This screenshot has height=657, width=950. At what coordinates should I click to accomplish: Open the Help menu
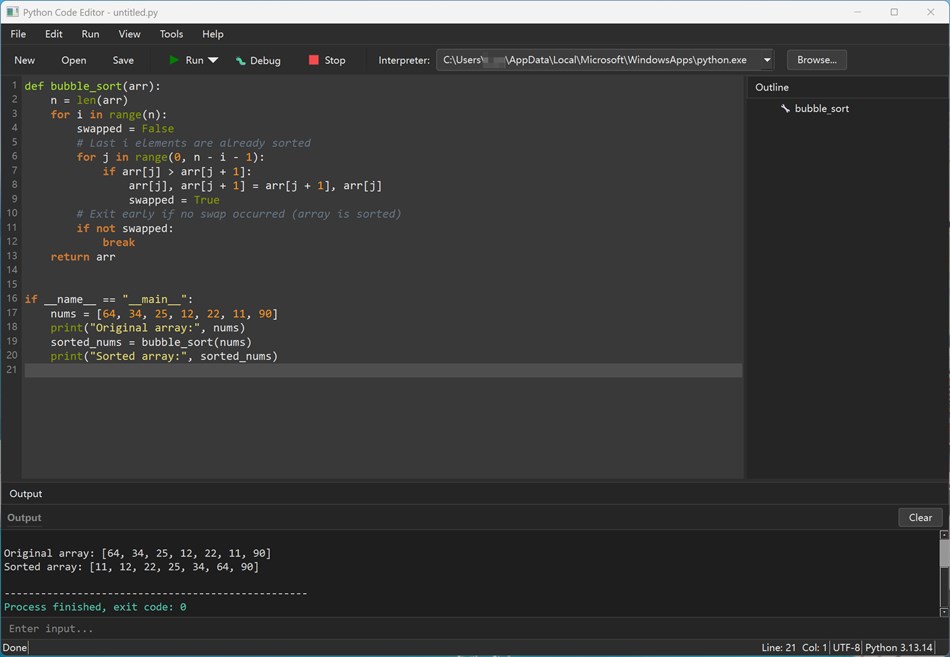[x=213, y=34]
